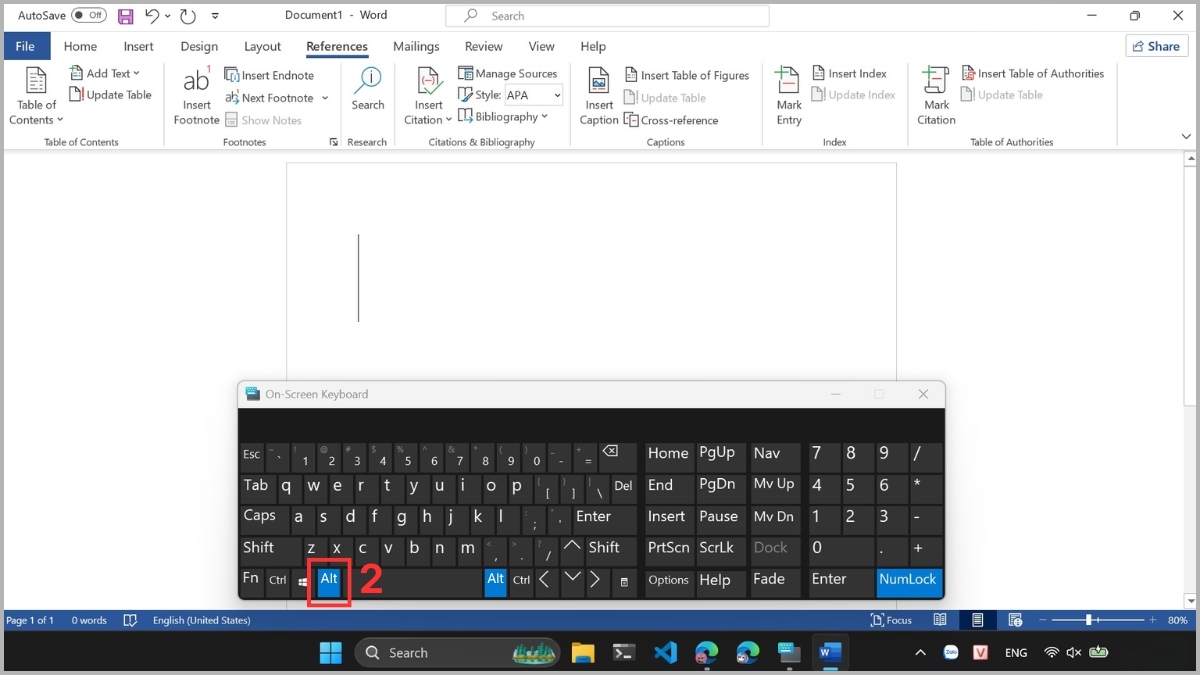Click the context menu key icon
This screenshot has width=1200, height=675.
[624, 582]
